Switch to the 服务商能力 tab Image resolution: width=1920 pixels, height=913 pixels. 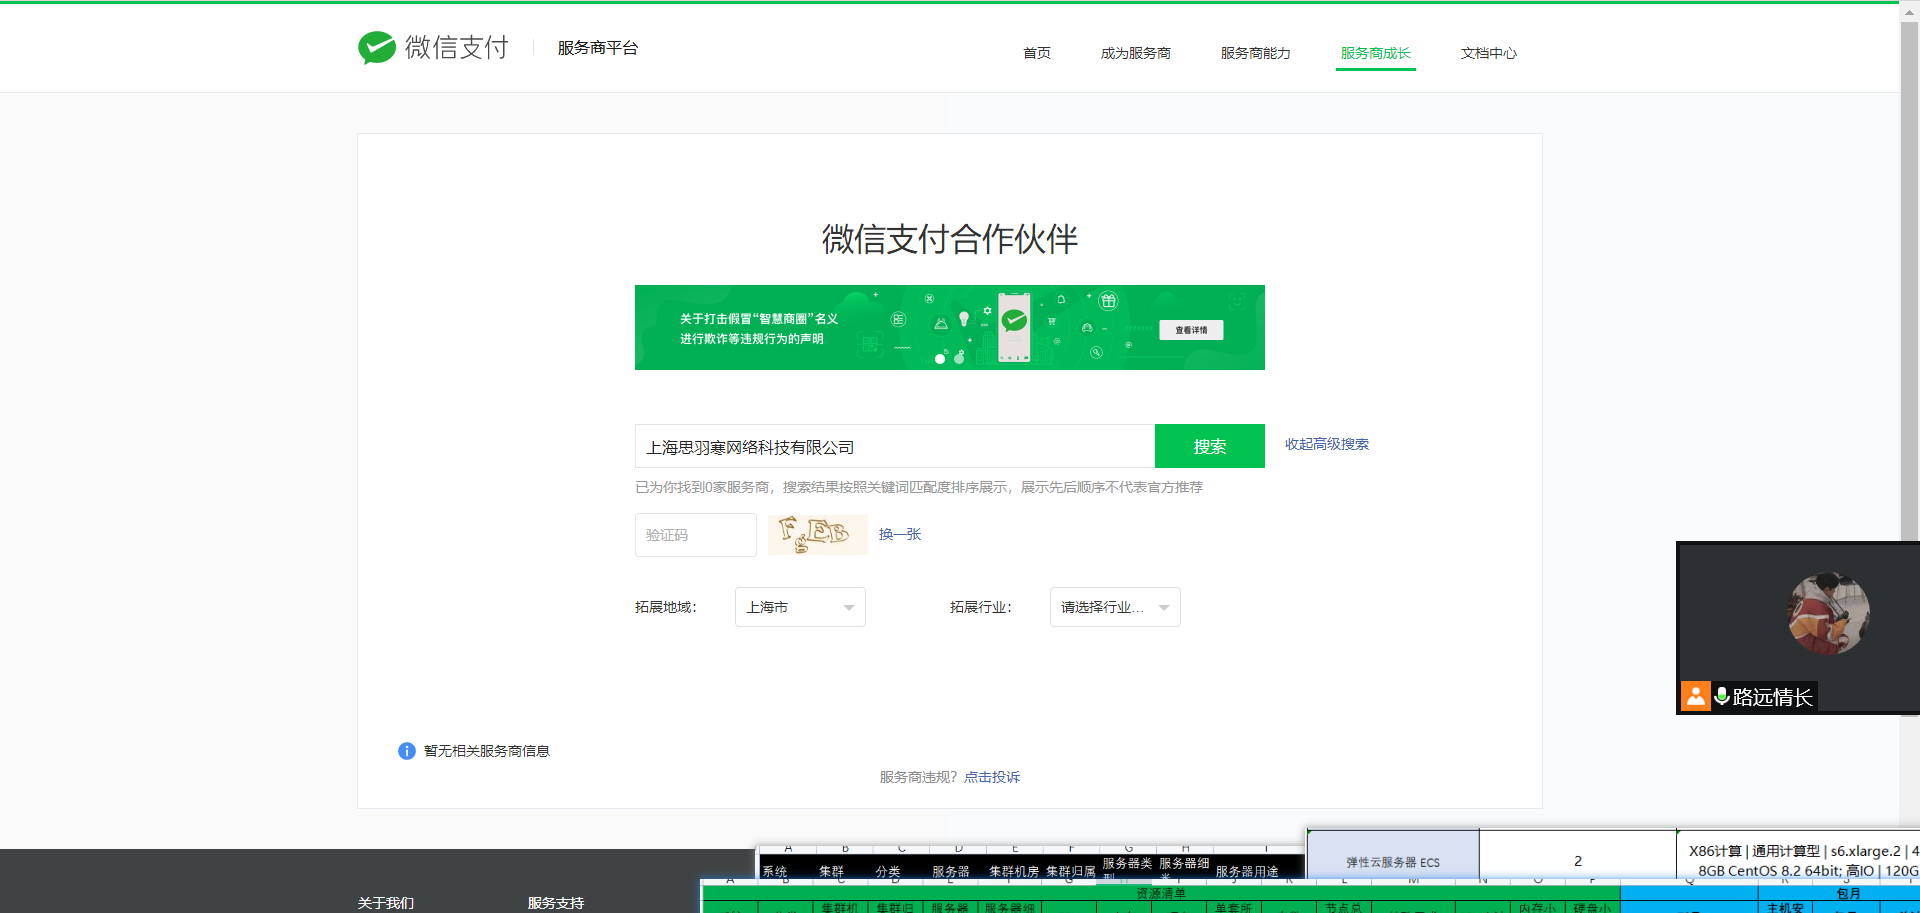click(x=1256, y=53)
